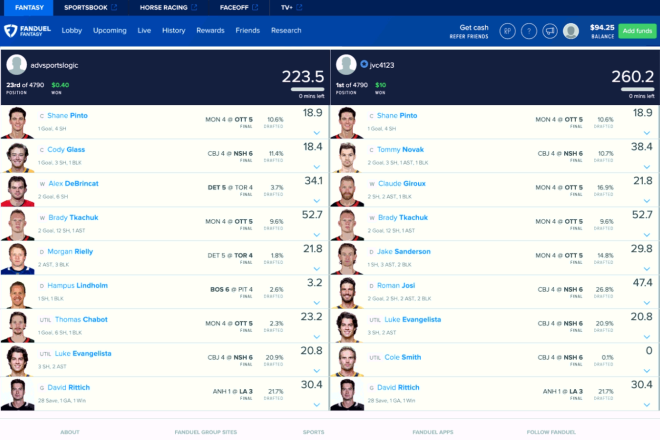Expand Jake Sanderson stats chevron
Viewport: 660px width, 440px height.
pos(647,269)
